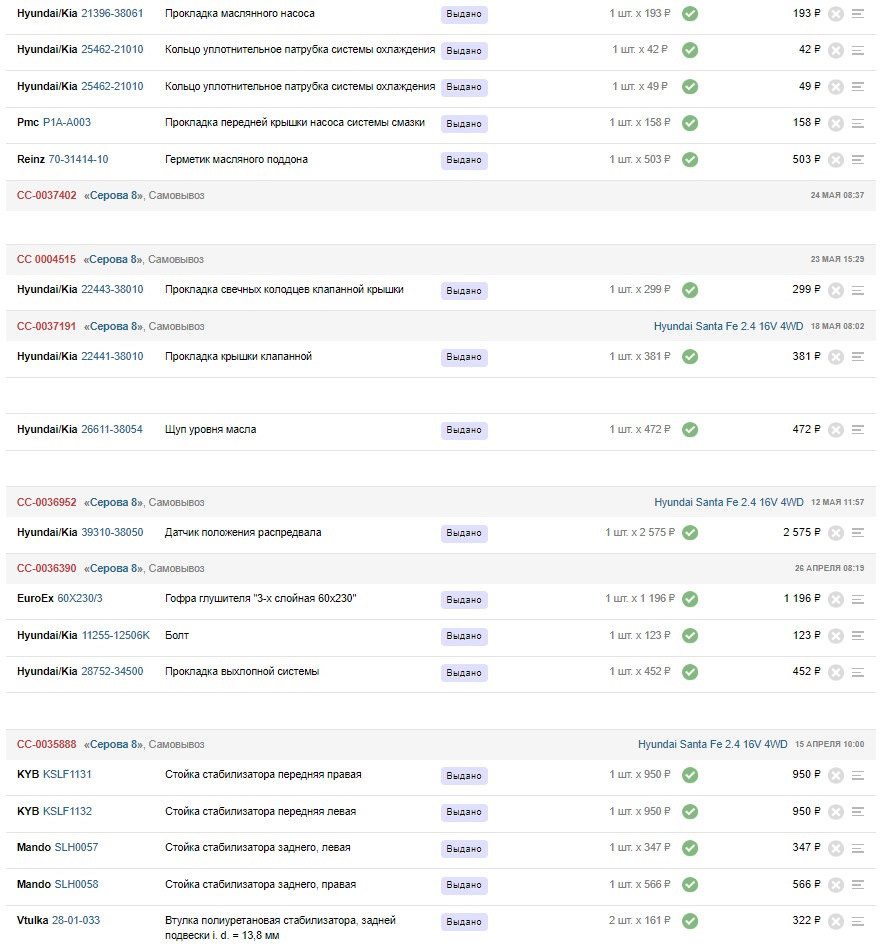Click the remove icon for Mando SLH0058
880x948 pixels.
836,885
